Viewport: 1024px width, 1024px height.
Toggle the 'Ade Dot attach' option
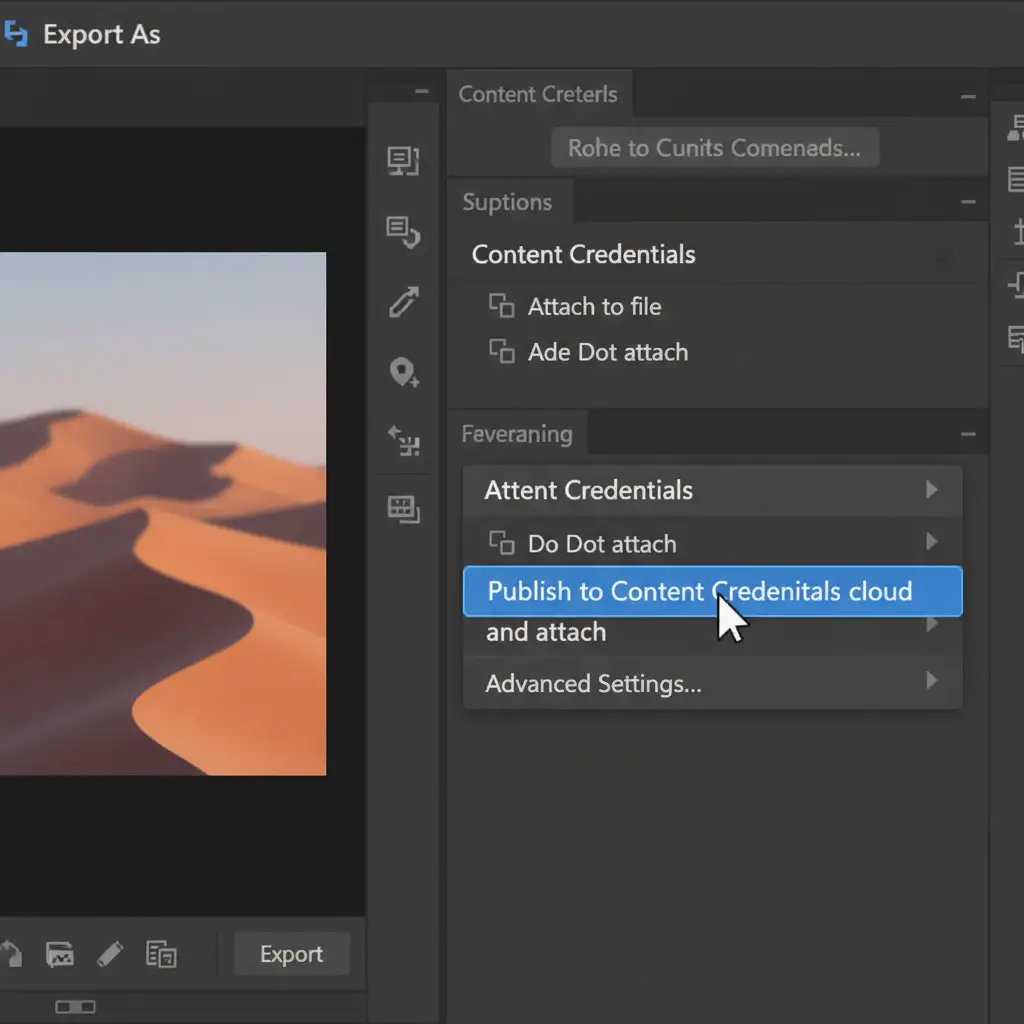coord(501,352)
